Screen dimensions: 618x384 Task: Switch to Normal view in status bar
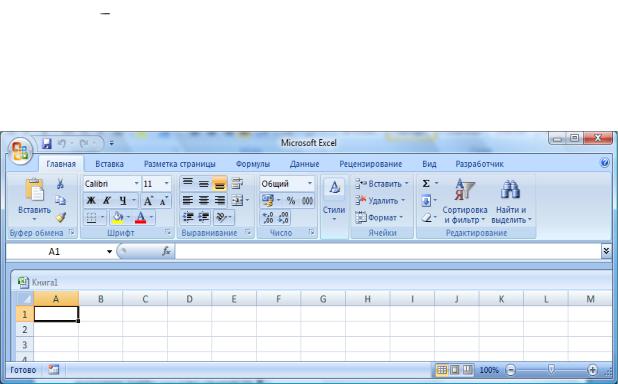point(442,370)
